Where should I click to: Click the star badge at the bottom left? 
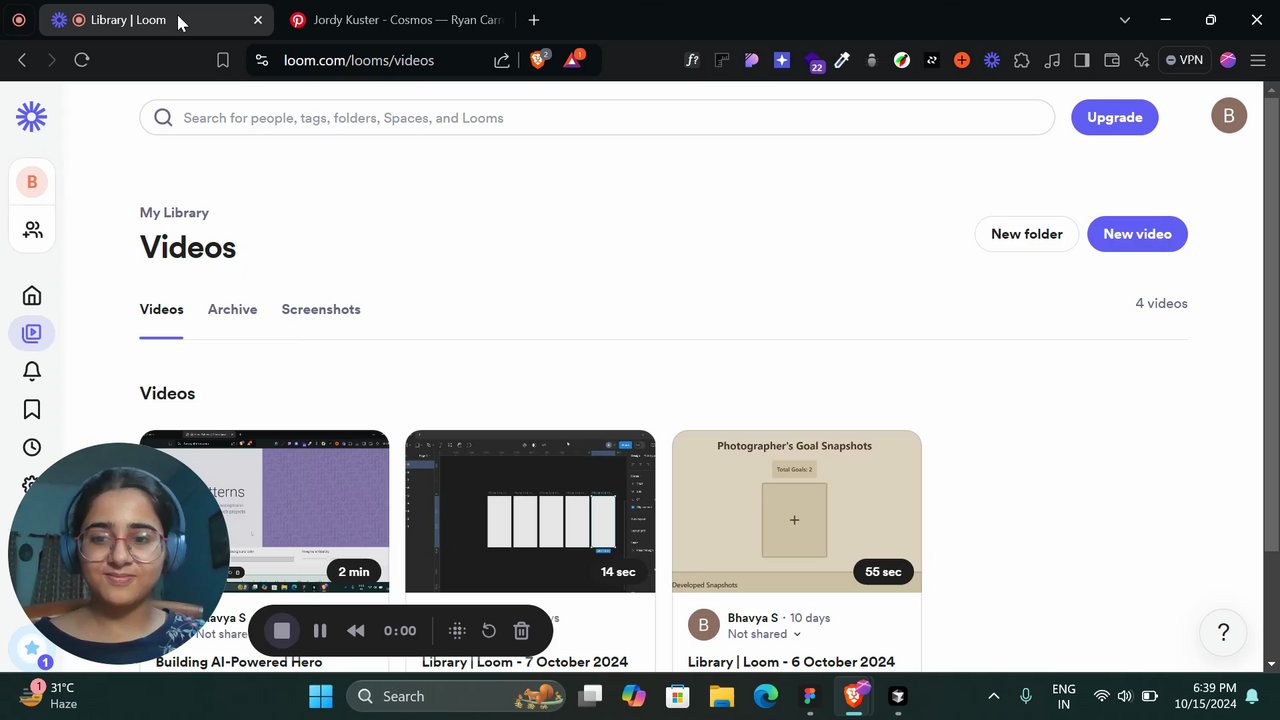point(32,648)
